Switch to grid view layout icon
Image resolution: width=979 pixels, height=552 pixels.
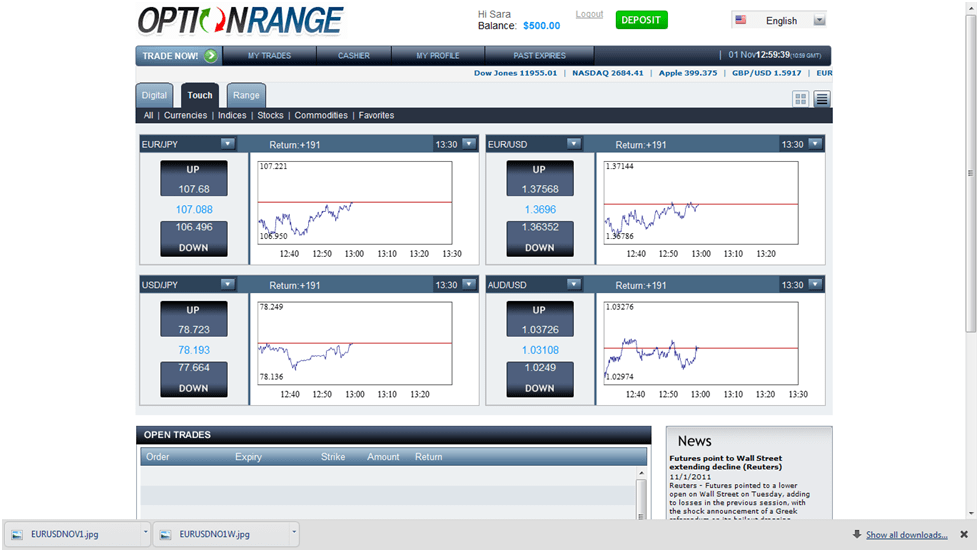click(800, 99)
